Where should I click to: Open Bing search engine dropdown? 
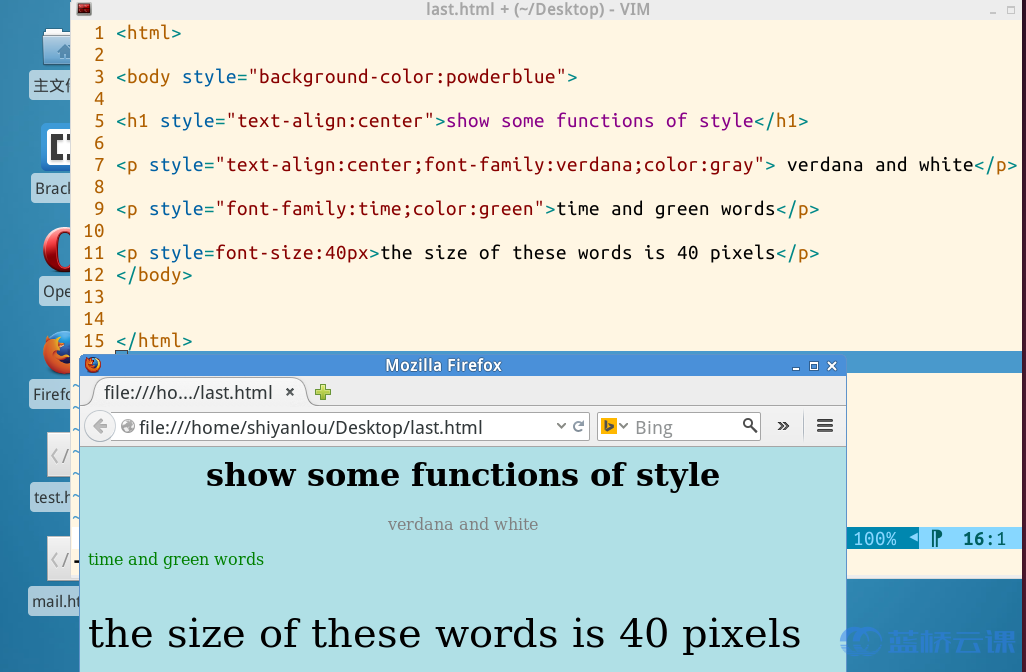614,427
